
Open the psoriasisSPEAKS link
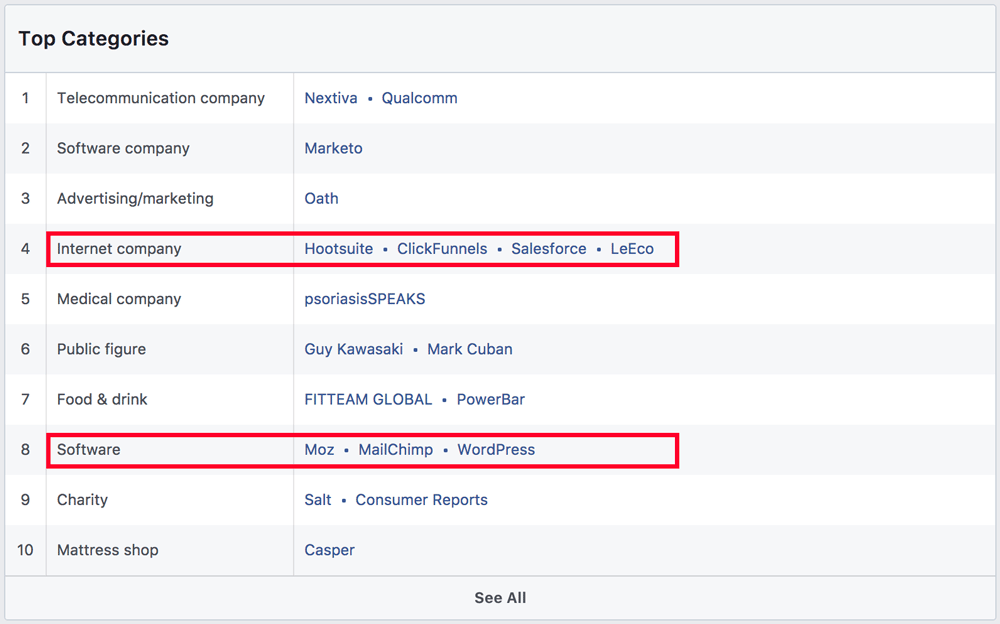click(x=364, y=299)
